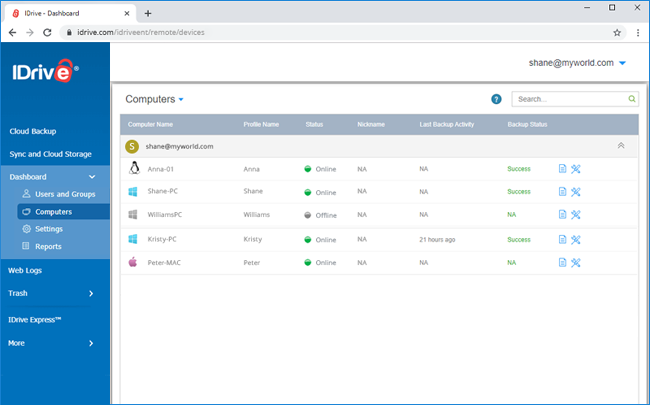Click the S avatar for shane@myworld.com
Viewport: 650px width, 405px height.
(x=132, y=146)
